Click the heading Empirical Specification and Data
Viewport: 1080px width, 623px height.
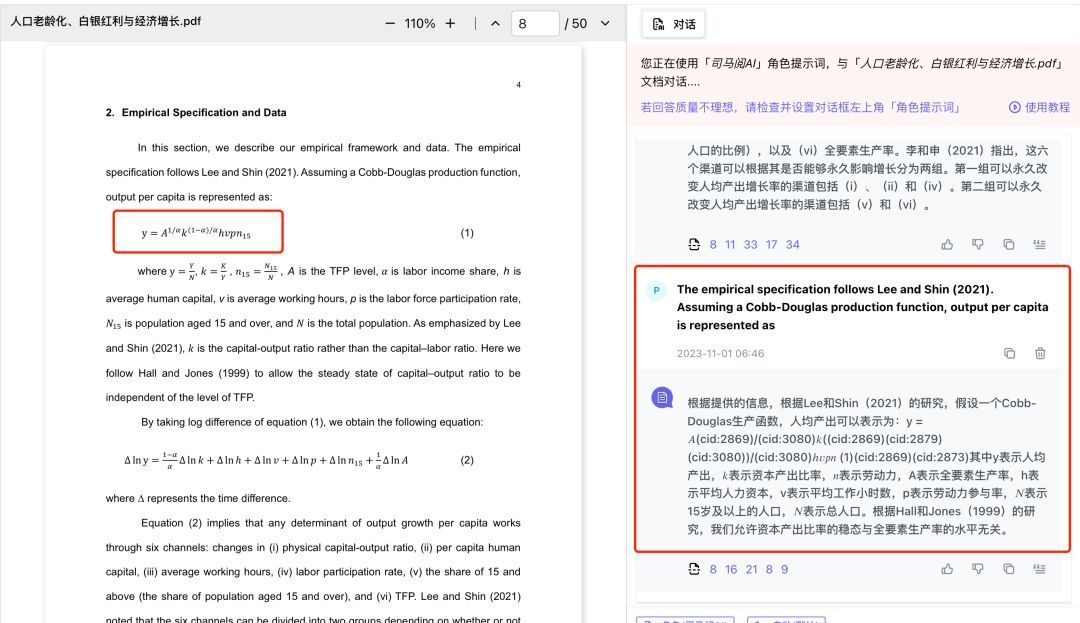point(204,112)
